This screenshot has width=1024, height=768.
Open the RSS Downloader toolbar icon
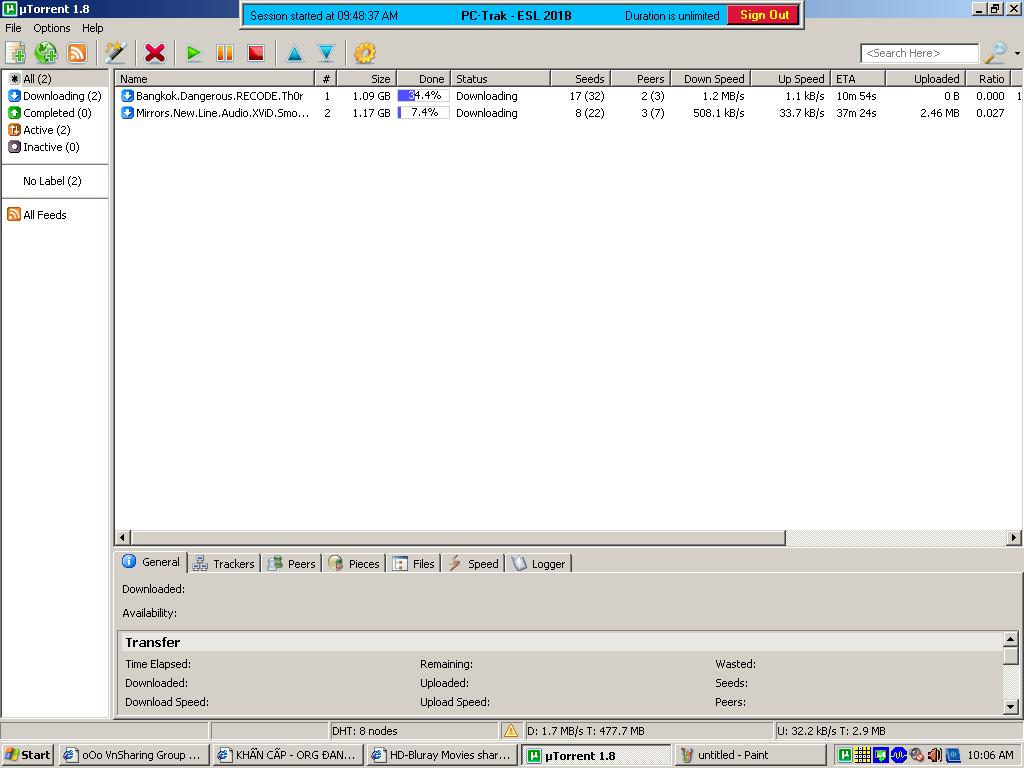click(76, 53)
